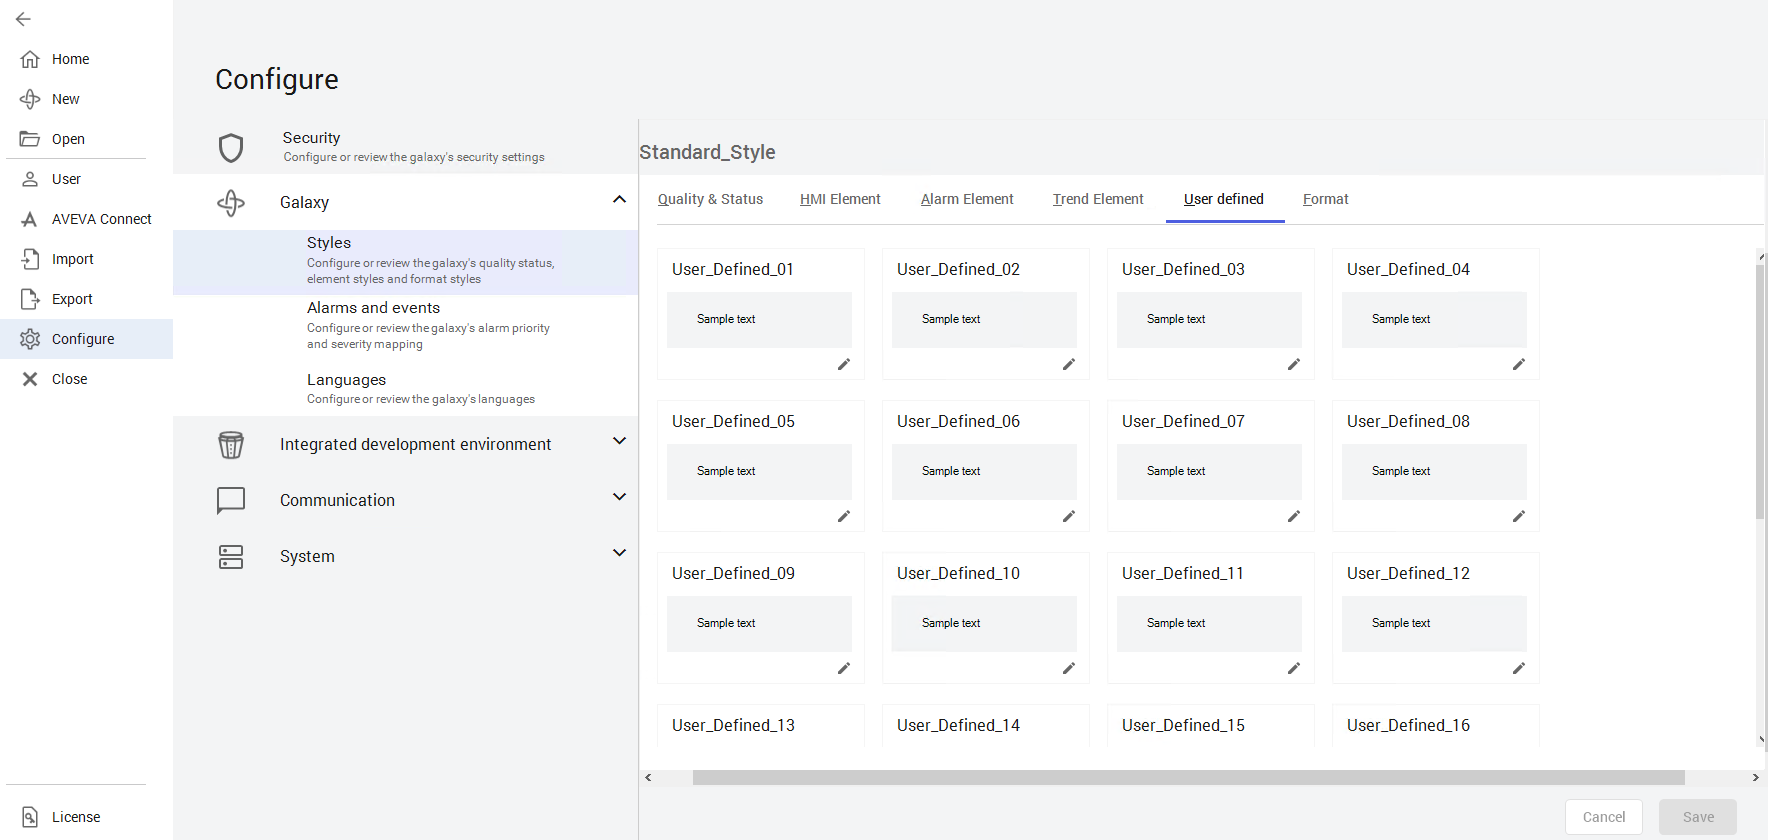The height and width of the screenshot is (840, 1768).
Task: Open Alarms and events settings
Action: click(x=373, y=308)
